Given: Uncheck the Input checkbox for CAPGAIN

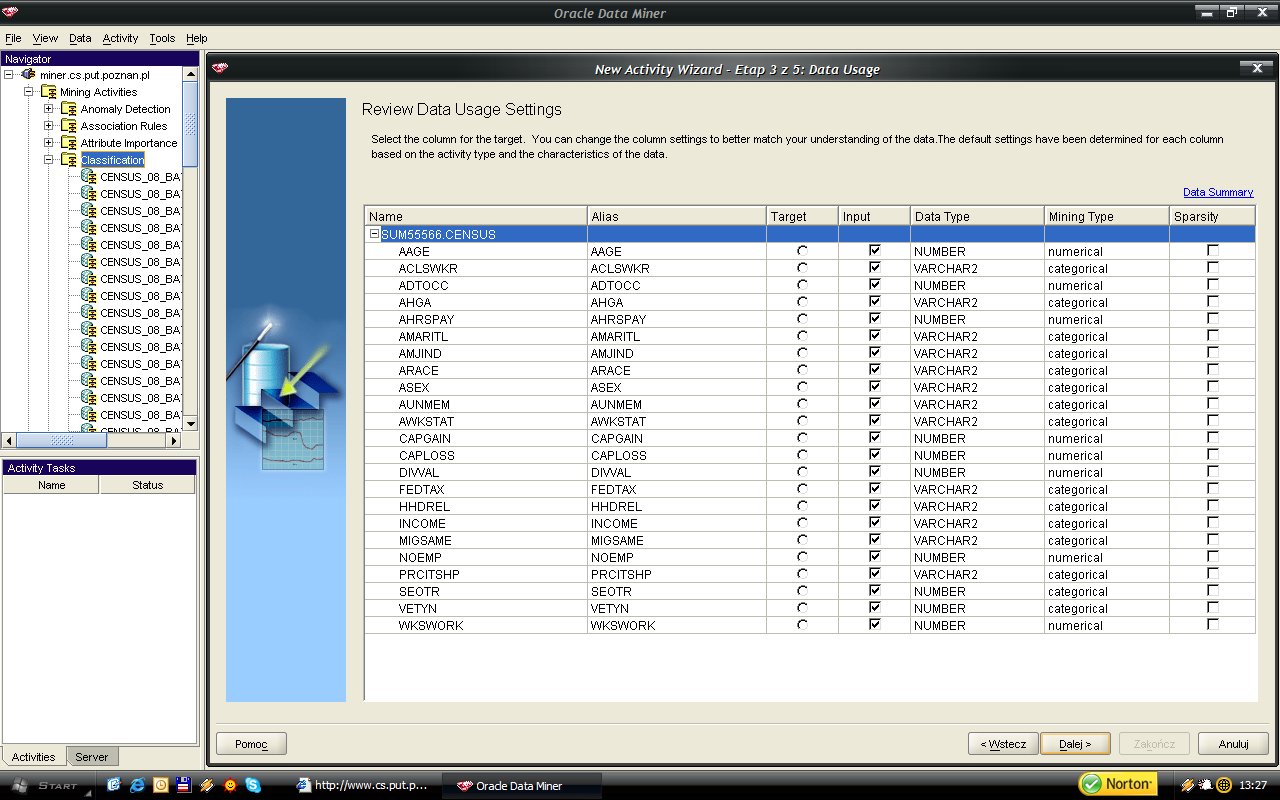Looking at the screenshot, I should click(x=875, y=438).
